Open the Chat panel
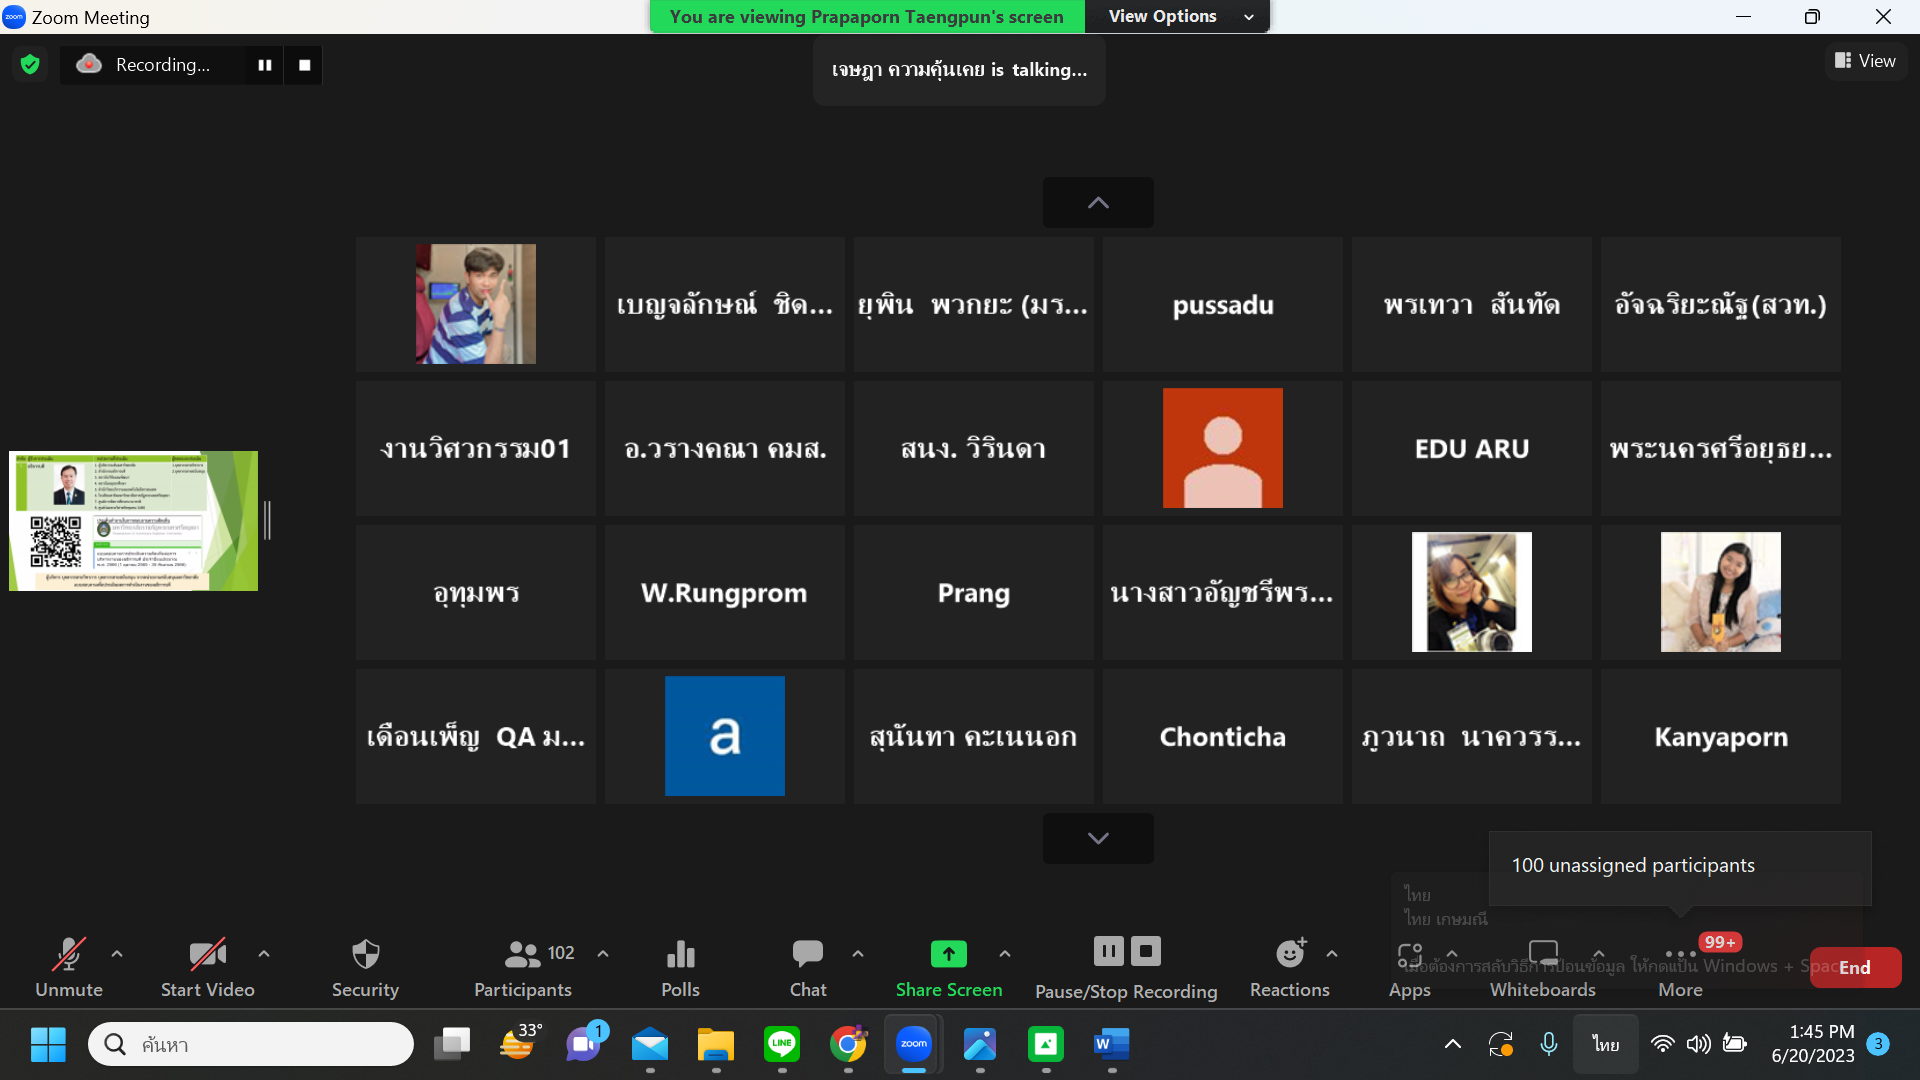Screen dimensions: 1920x1080 808,968
